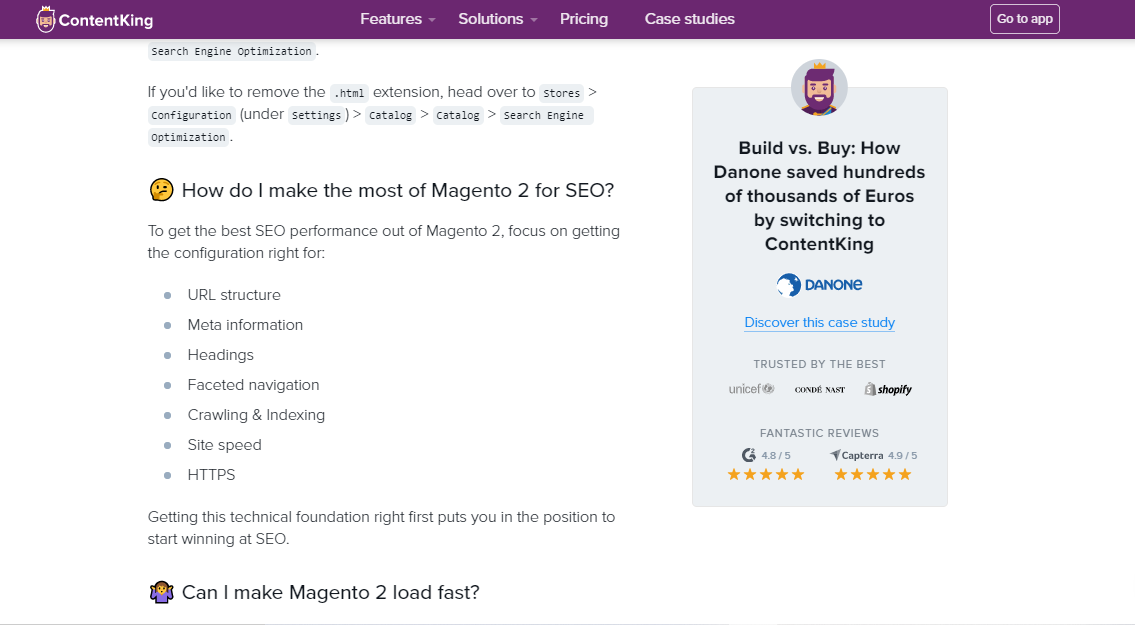Screen dimensions: 1135x625
Task: Expand the Solutions dropdown menu
Action: click(x=498, y=19)
